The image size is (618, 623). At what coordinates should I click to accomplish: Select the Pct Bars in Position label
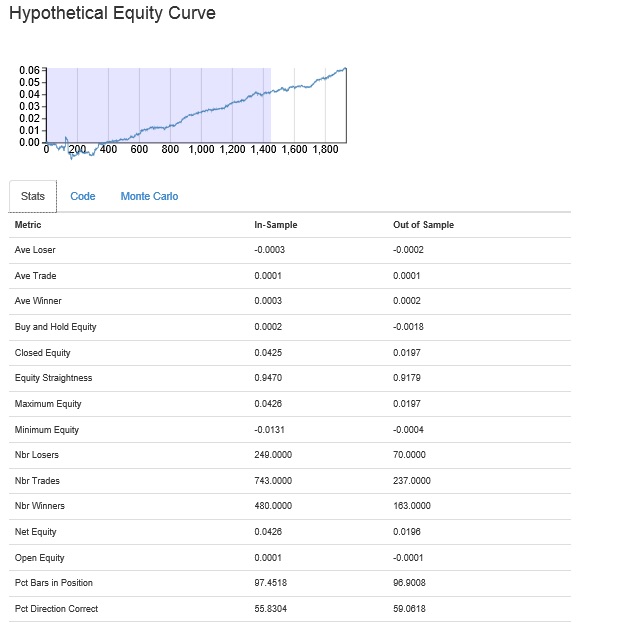point(54,583)
